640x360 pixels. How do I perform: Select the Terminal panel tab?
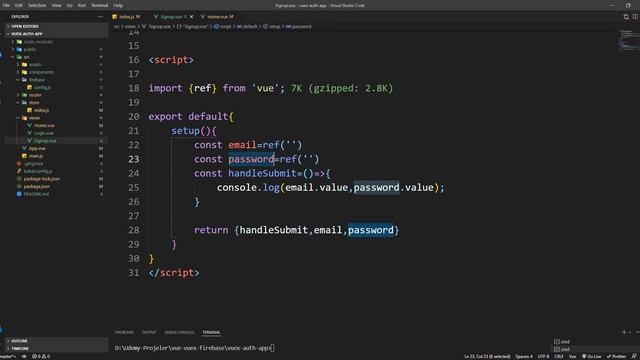click(211, 332)
